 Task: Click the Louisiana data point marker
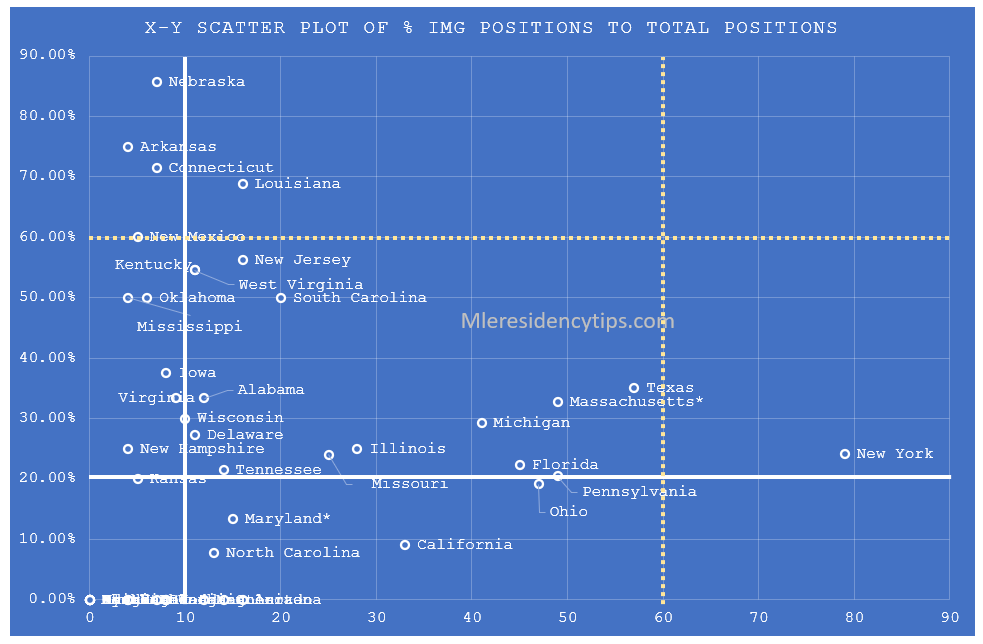pyautogui.click(x=243, y=184)
